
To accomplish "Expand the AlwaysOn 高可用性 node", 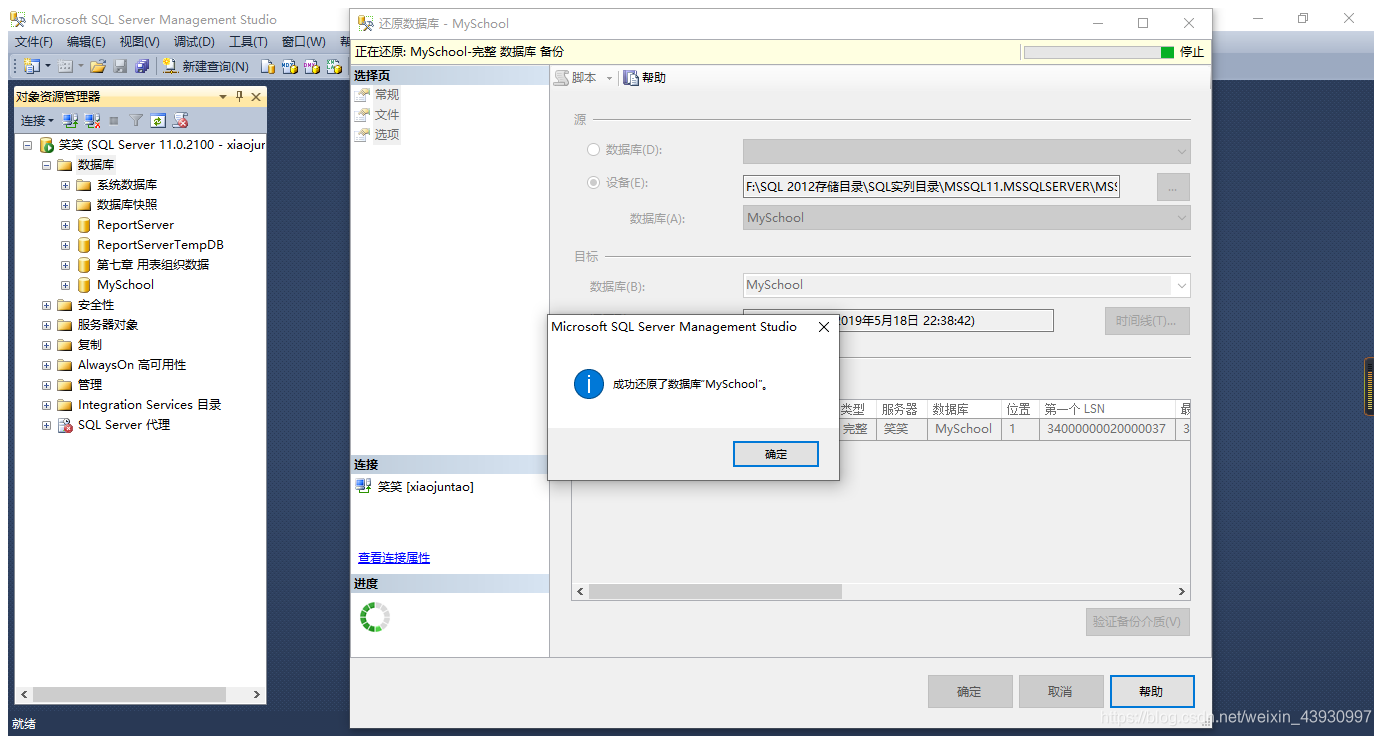I will coord(46,365).
